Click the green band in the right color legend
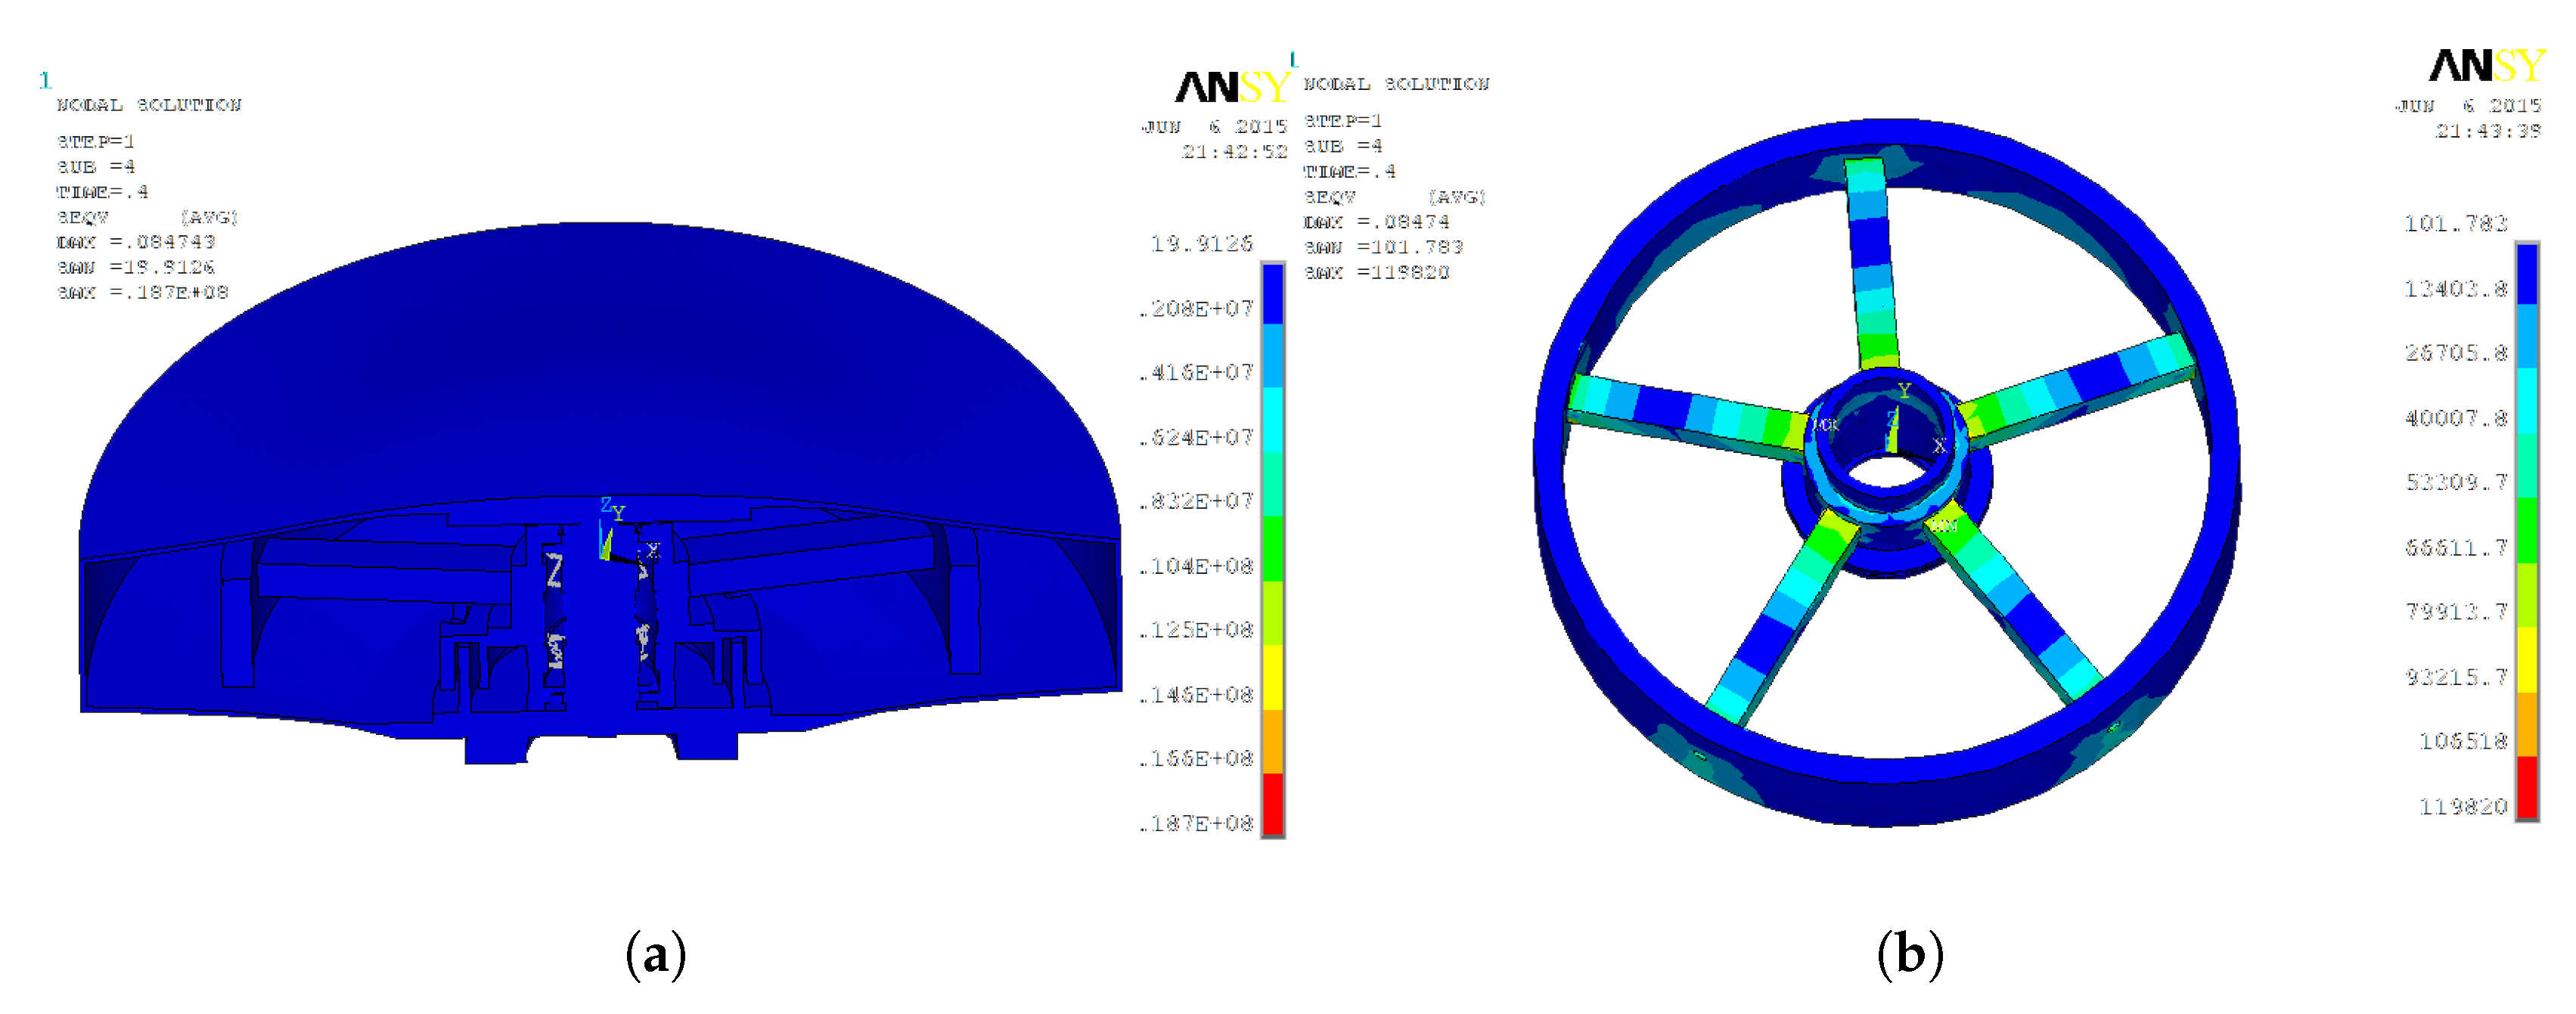 point(2527,530)
